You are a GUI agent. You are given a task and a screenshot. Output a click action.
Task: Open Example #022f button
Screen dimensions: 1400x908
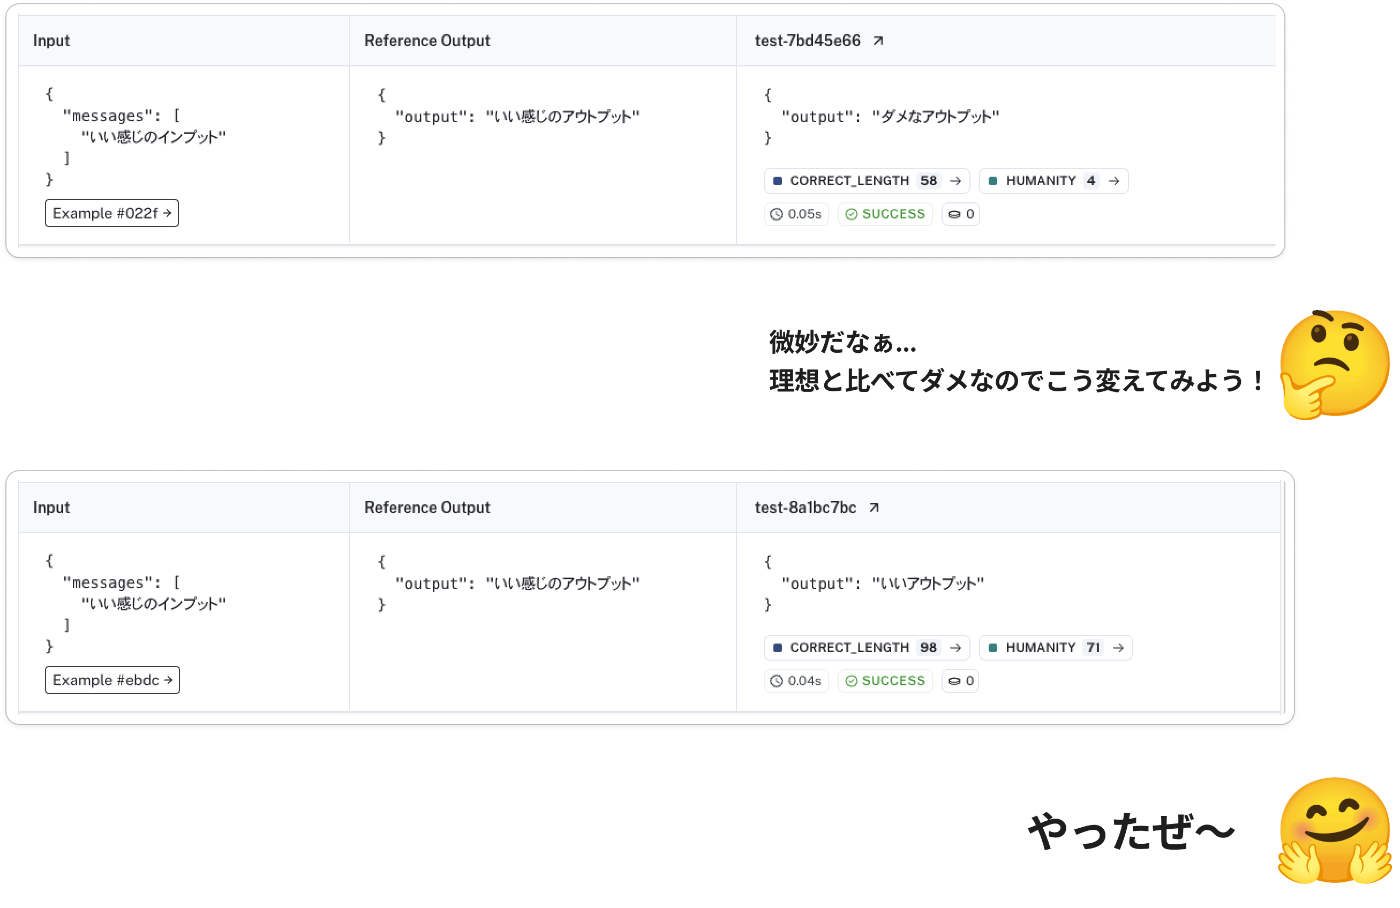coord(112,213)
